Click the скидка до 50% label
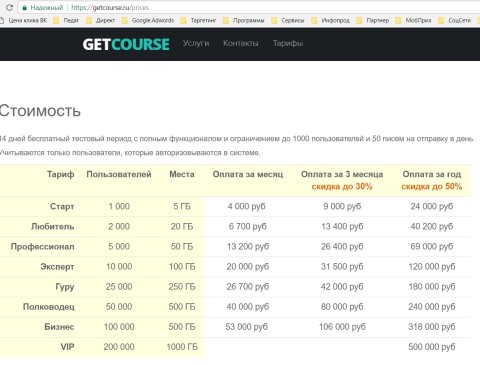The width and height of the screenshot is (480, 365). pyautogui.click(x=432, y=186)
